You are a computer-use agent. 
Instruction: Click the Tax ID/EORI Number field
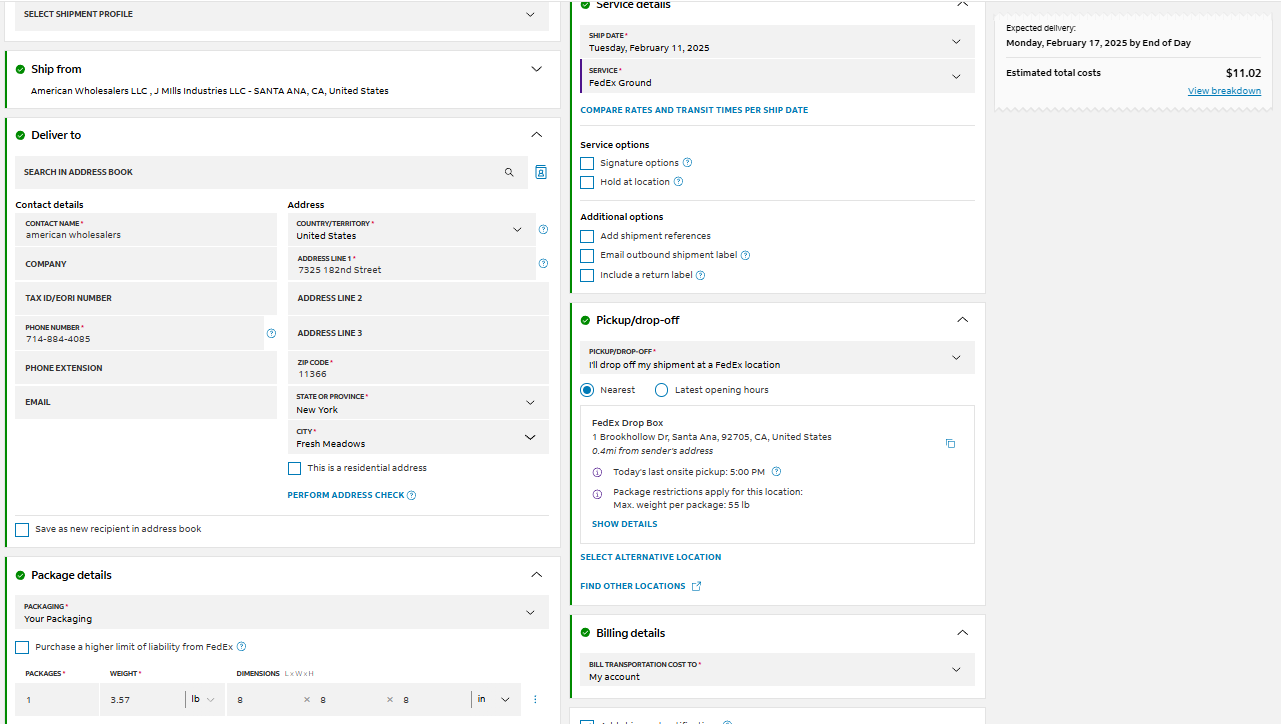click(x=146, y=298)
